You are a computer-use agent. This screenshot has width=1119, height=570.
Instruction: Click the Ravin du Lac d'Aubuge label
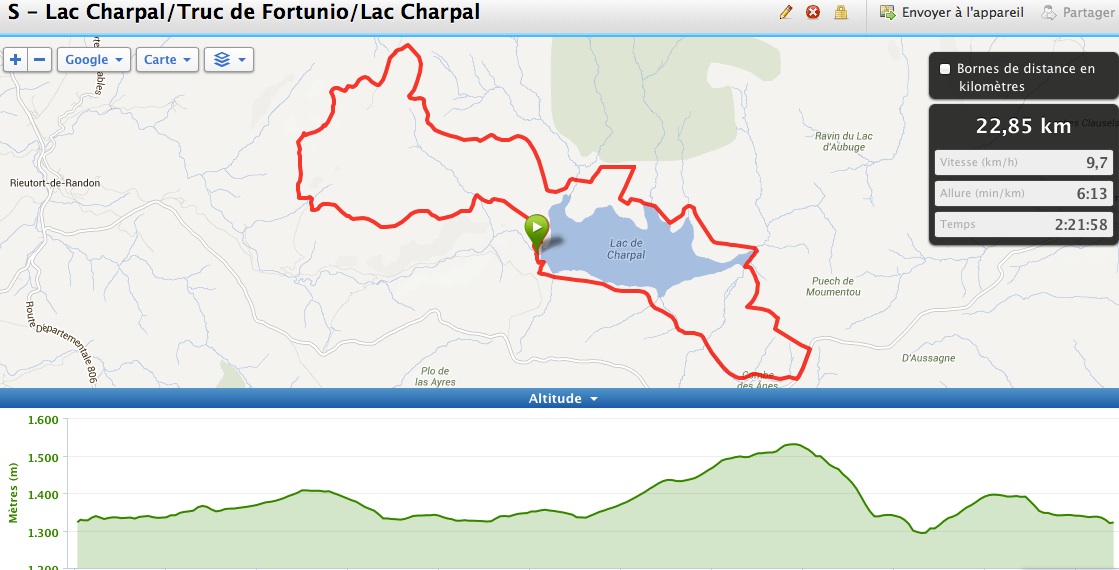(x=844, y=141)
